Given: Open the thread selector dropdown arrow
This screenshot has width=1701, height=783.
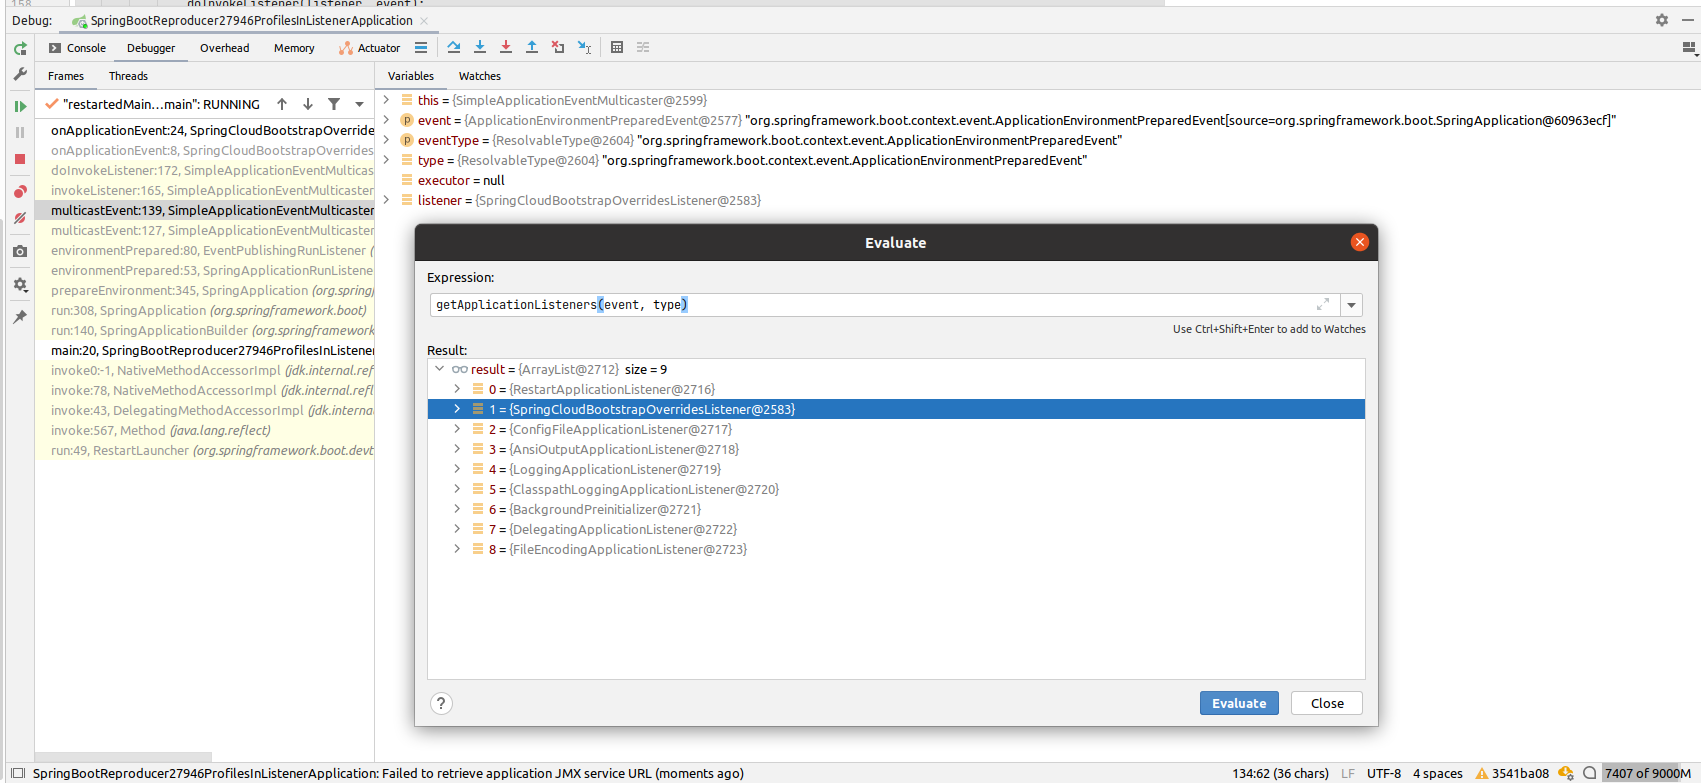Looking at the screenshot, I should pos(359,104).
